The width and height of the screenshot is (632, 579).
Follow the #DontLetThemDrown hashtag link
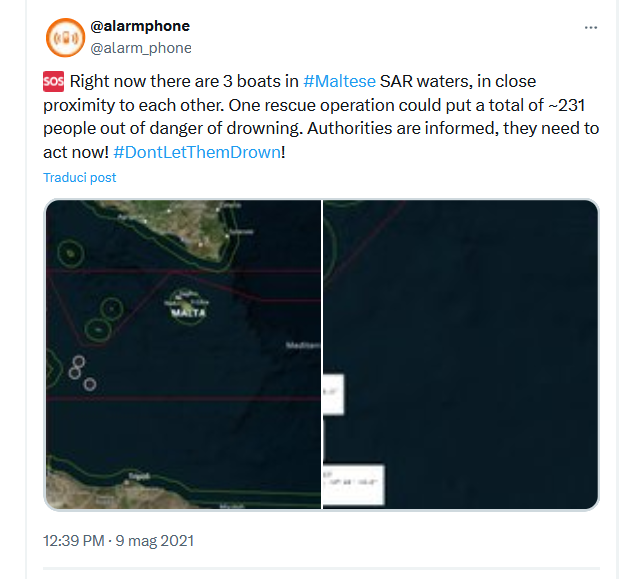tap(196, 151)
